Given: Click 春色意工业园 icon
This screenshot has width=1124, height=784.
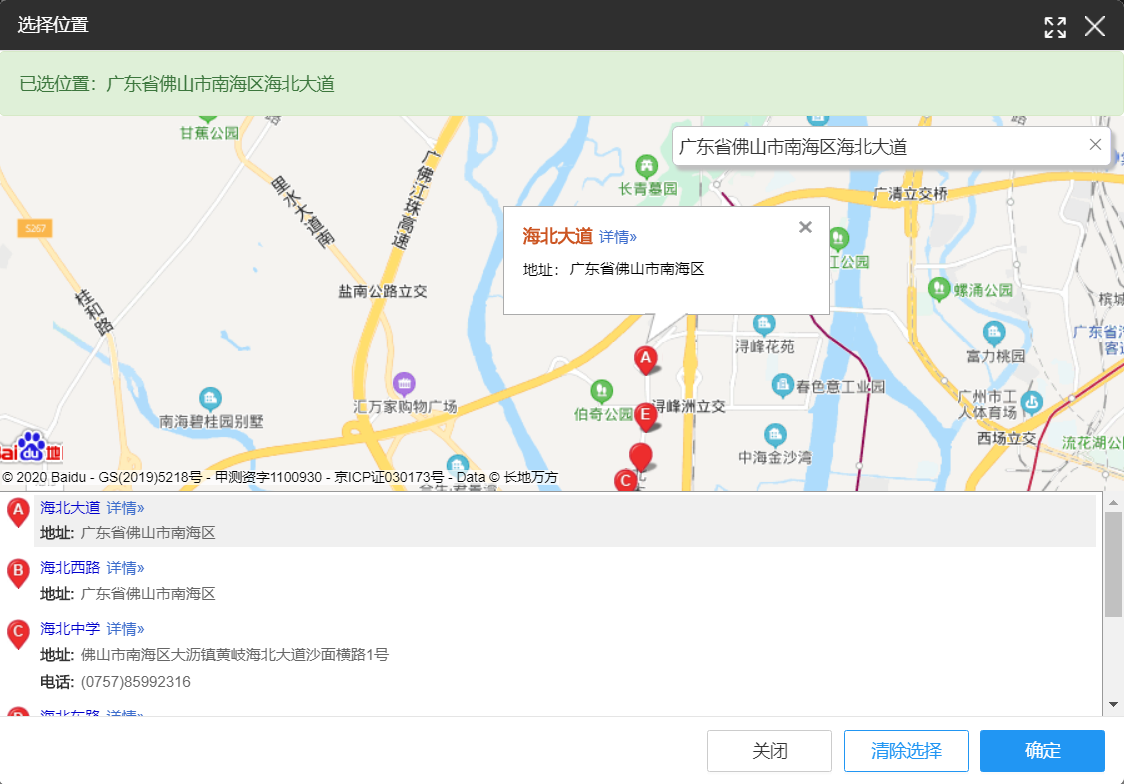Looking at the screenshot, I should pos(782,386).
